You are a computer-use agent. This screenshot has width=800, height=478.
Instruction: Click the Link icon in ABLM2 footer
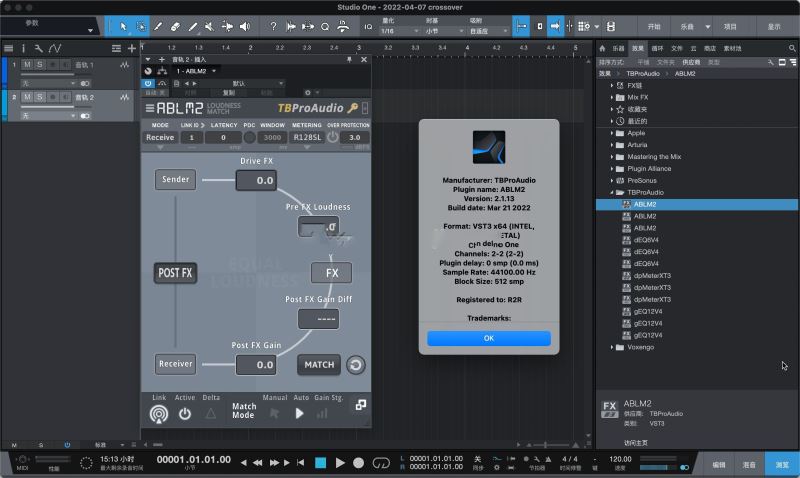click(158, 413)
